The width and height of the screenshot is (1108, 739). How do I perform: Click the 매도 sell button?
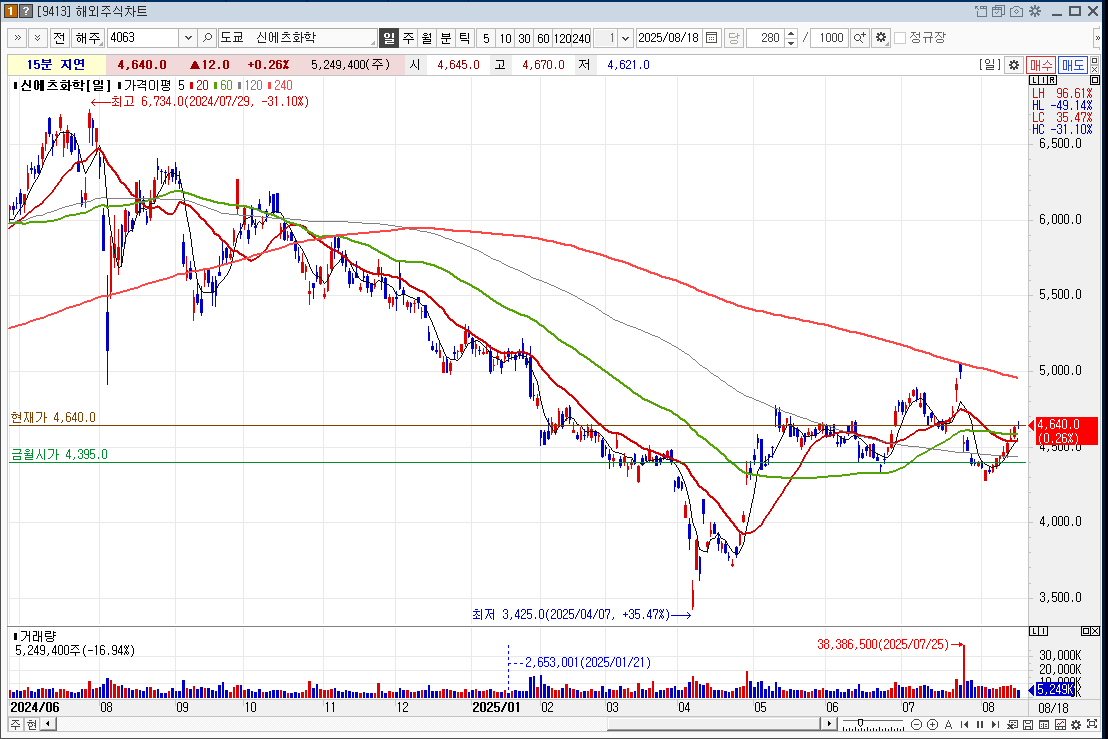point(1073,65)
